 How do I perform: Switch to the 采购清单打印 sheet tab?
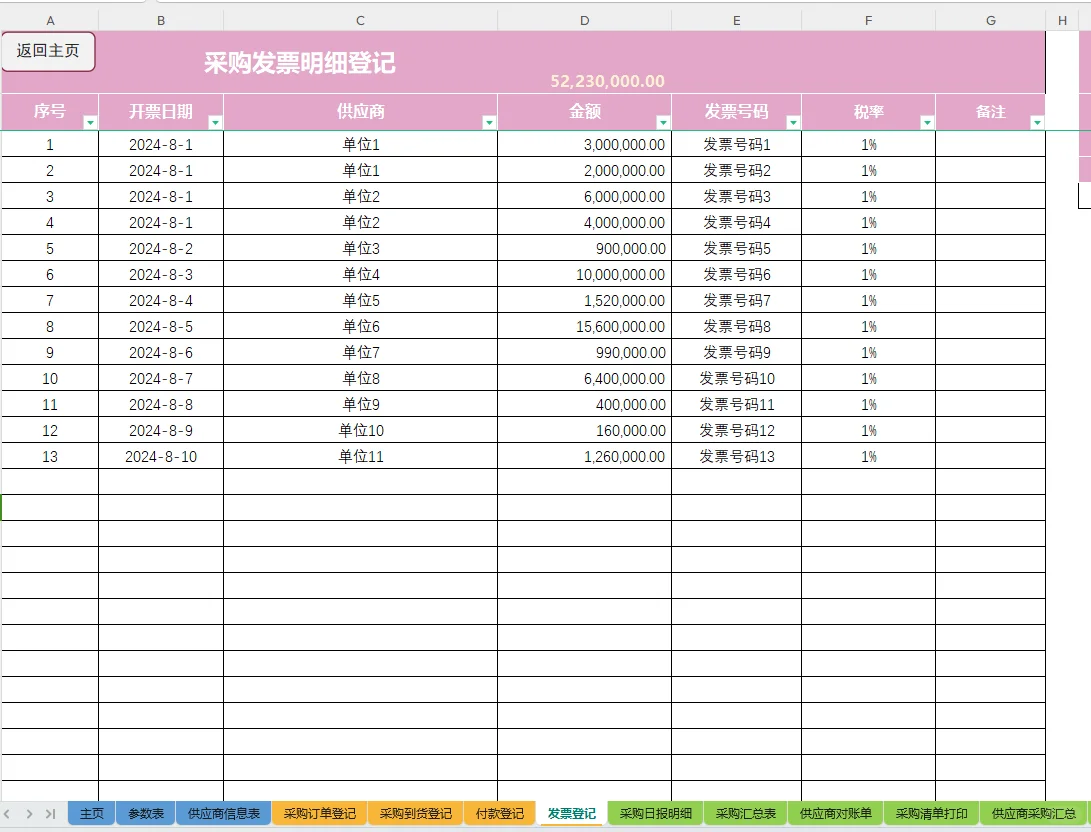[929, 813]
